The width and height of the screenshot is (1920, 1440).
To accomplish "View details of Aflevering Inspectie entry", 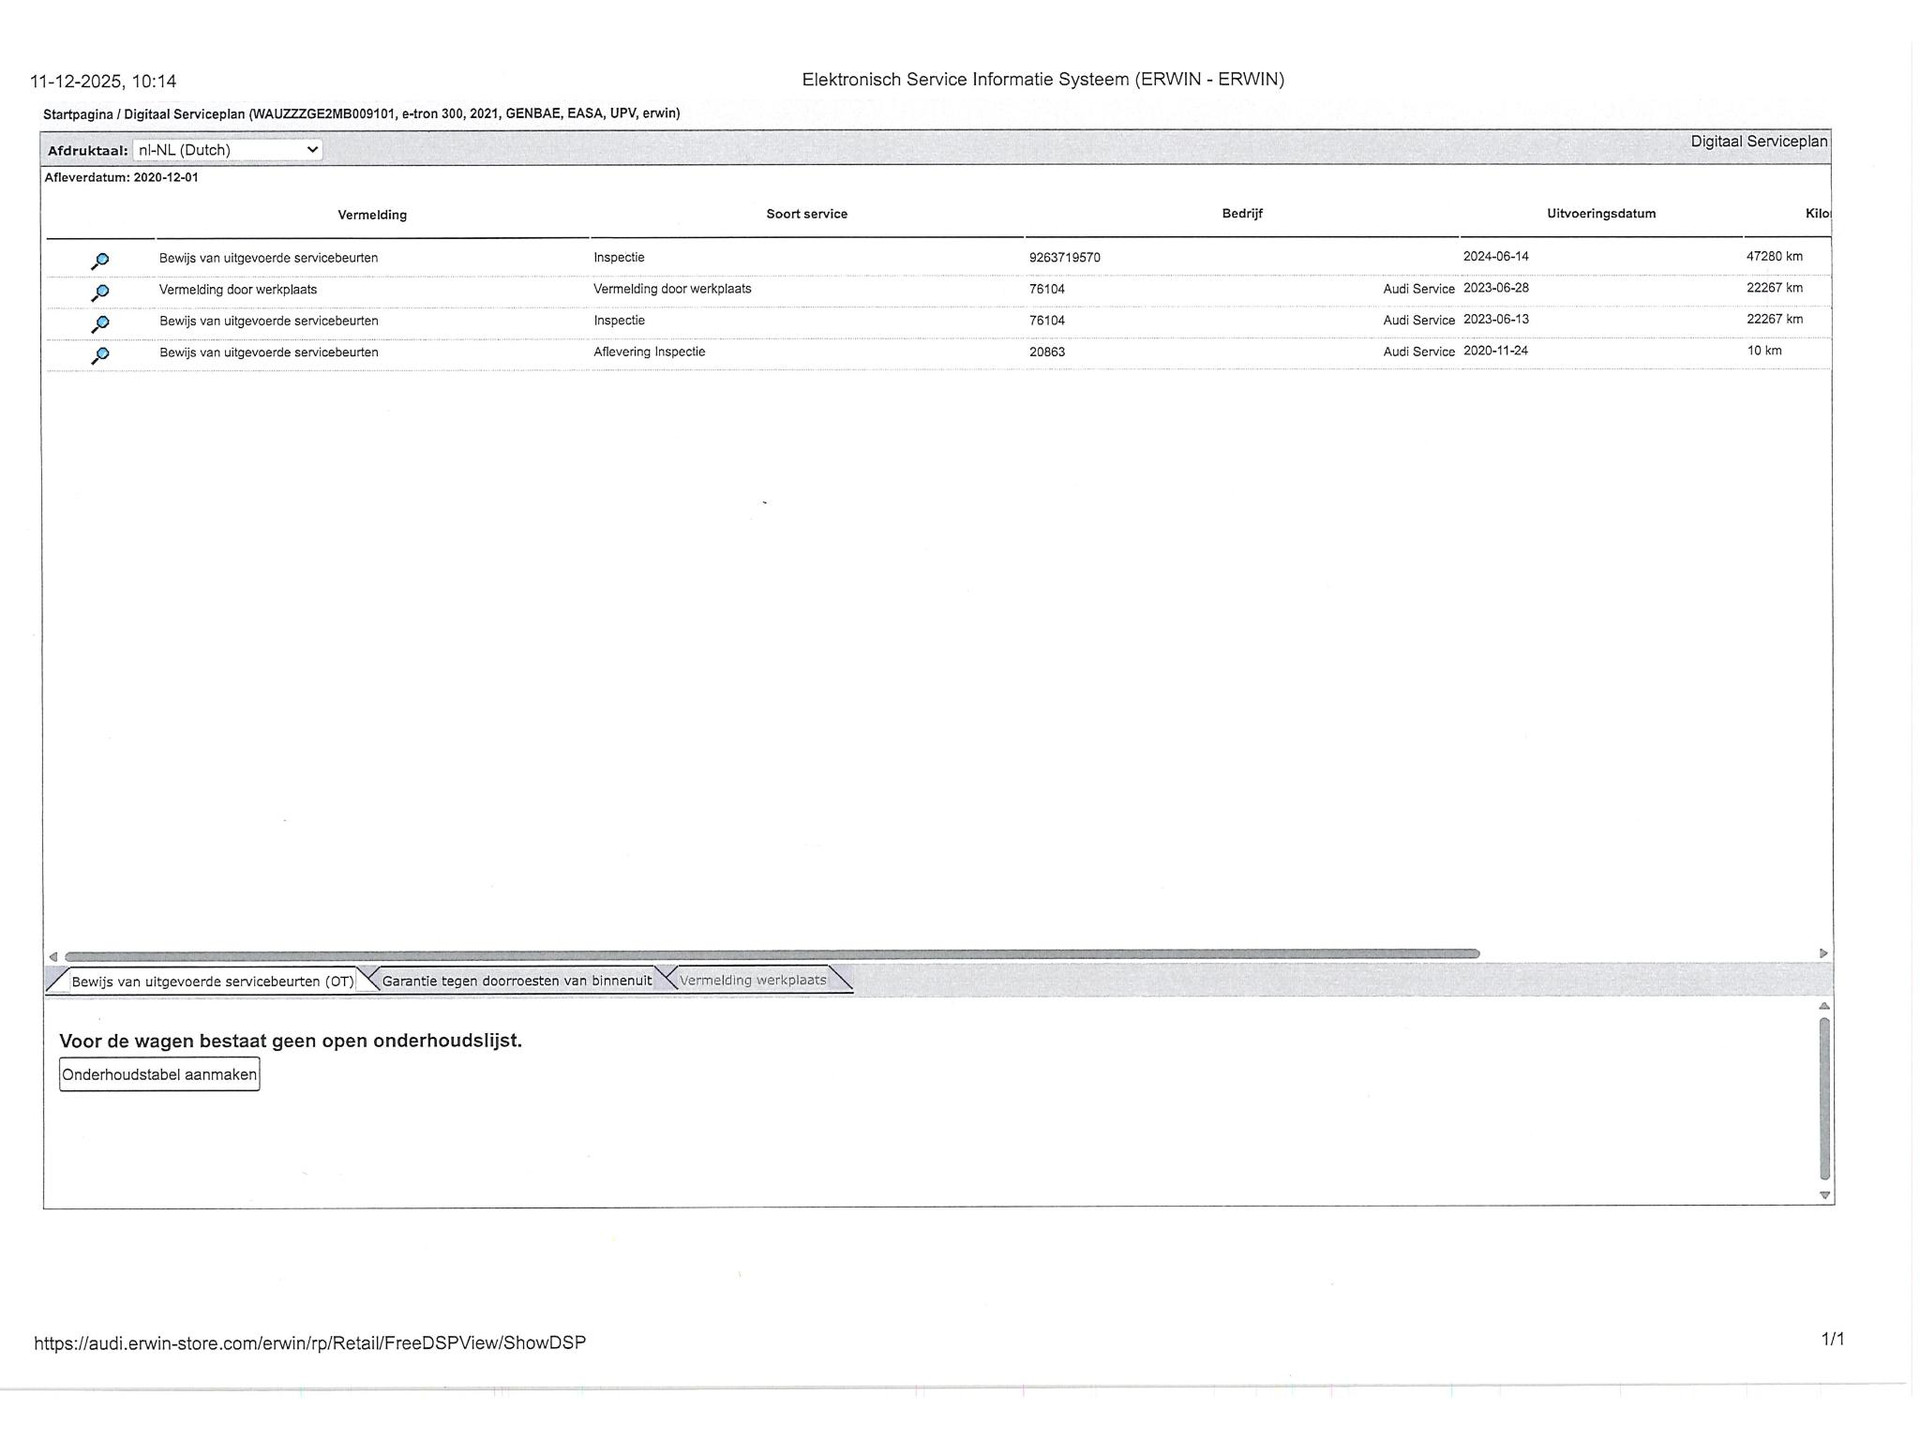I will click(100, 355).
